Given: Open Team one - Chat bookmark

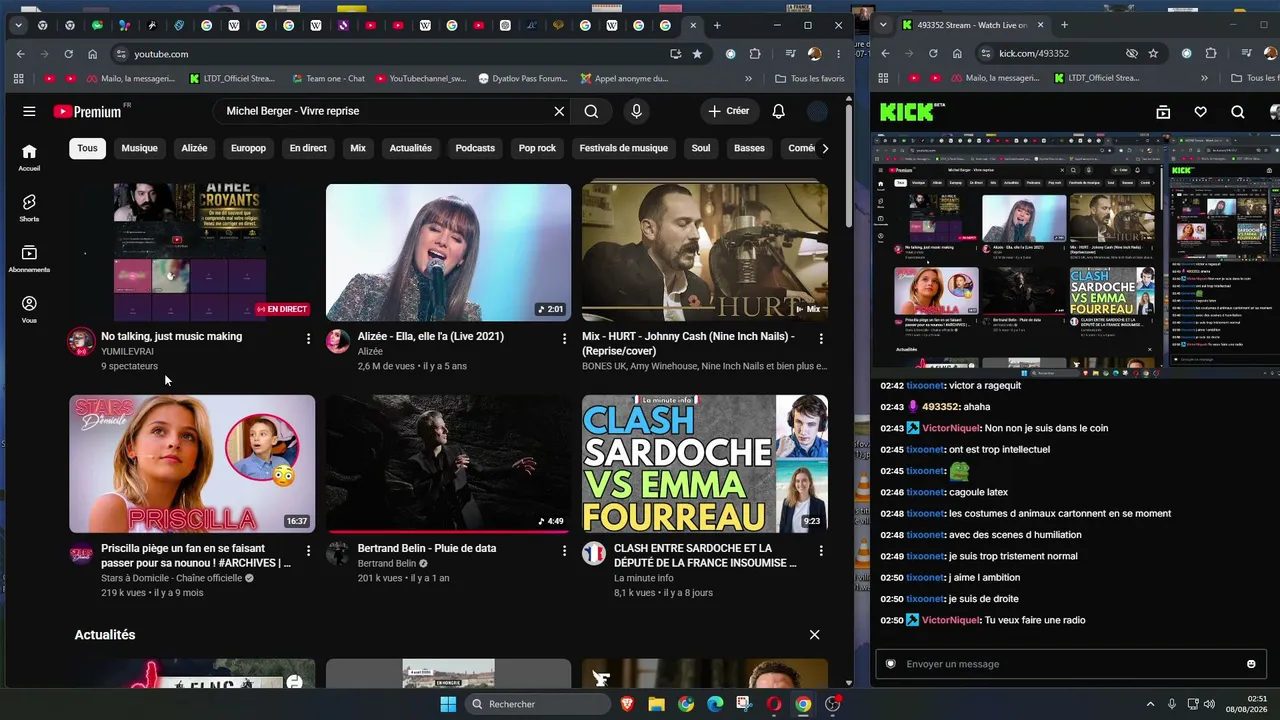Looking at the screenshot, I should click(328, 78).
